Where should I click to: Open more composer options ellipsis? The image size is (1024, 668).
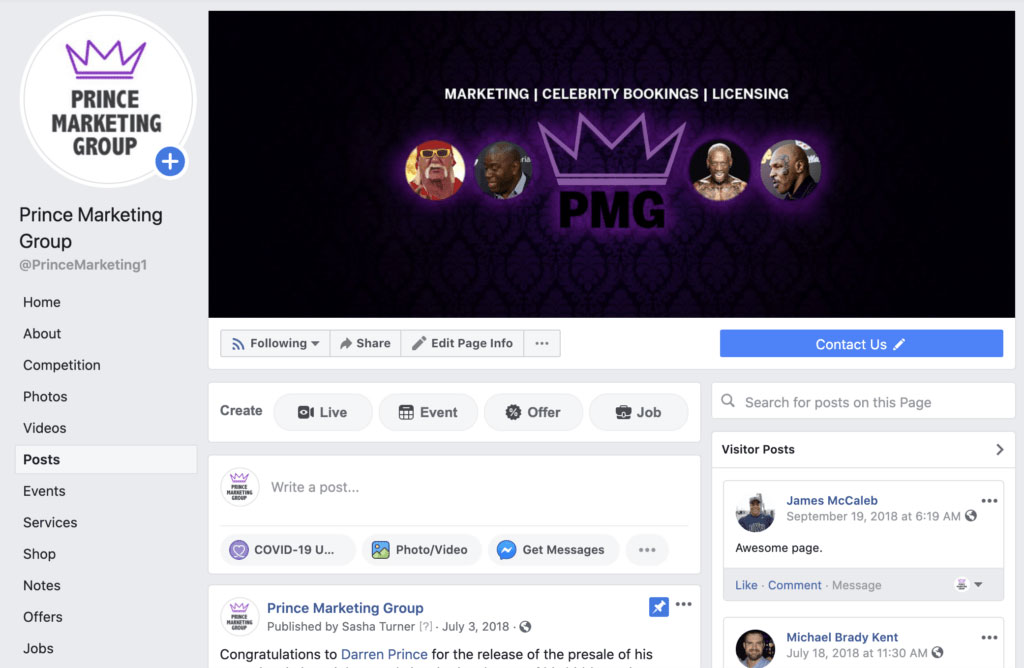(647, 550)
